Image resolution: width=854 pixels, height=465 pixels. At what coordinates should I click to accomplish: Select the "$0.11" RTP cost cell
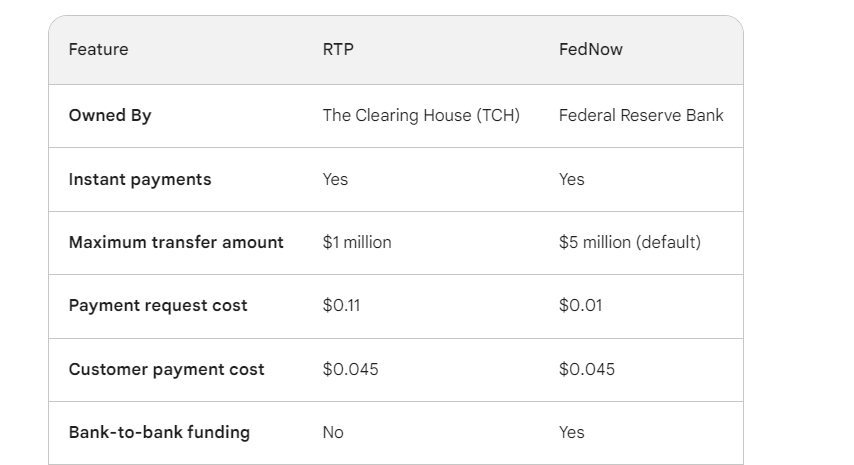click(341, 305)
